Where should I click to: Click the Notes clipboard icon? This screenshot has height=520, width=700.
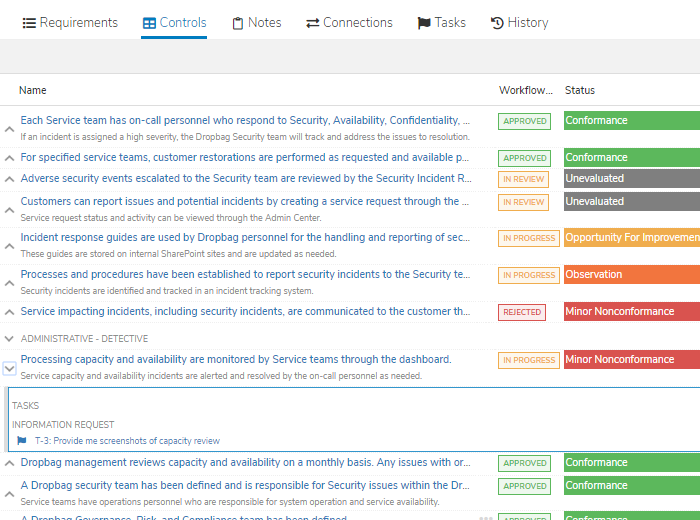click(x=238, y=23)
